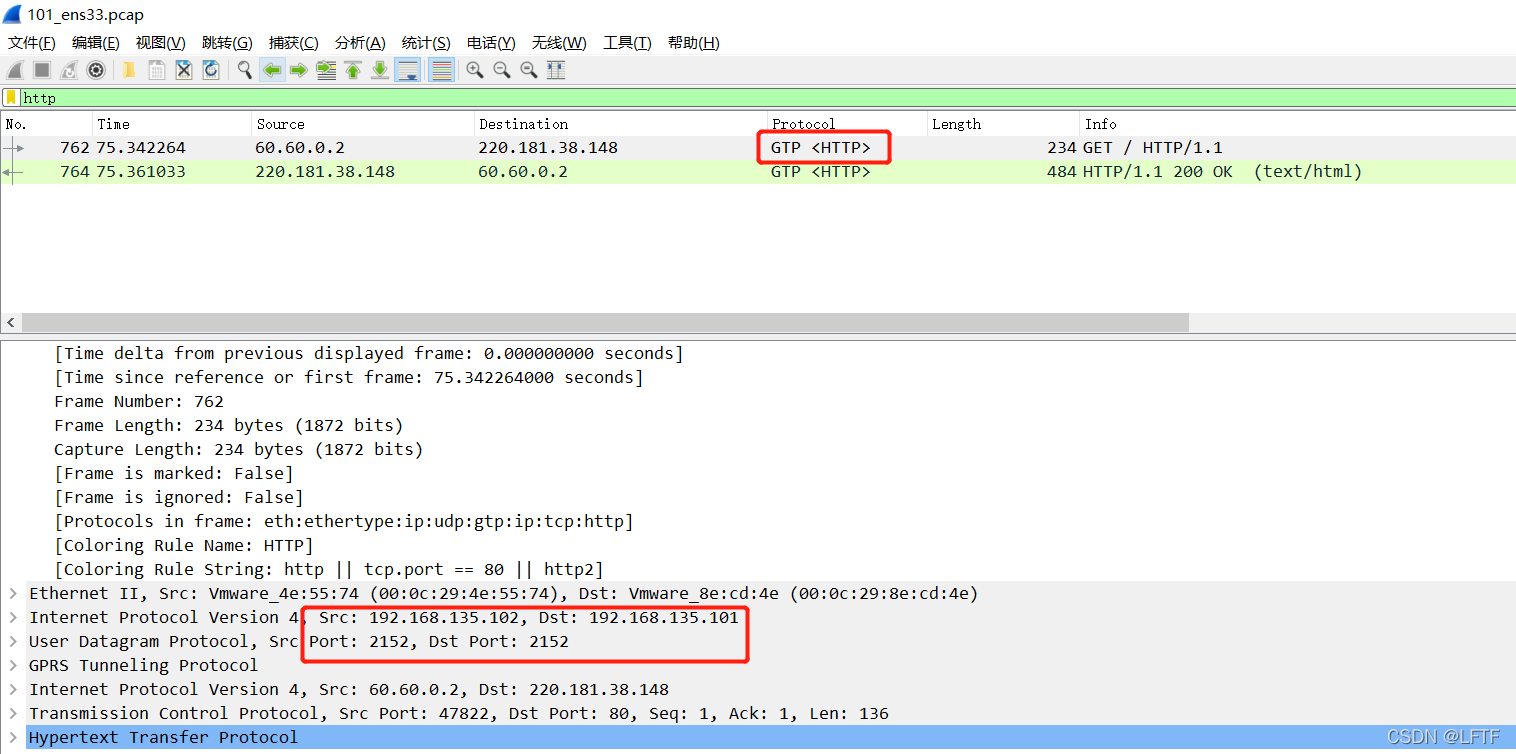Viewport: 1516px width, 754px height.
Task: Expand GPRS Tunneling Protocol node
Action: (13, 665)
